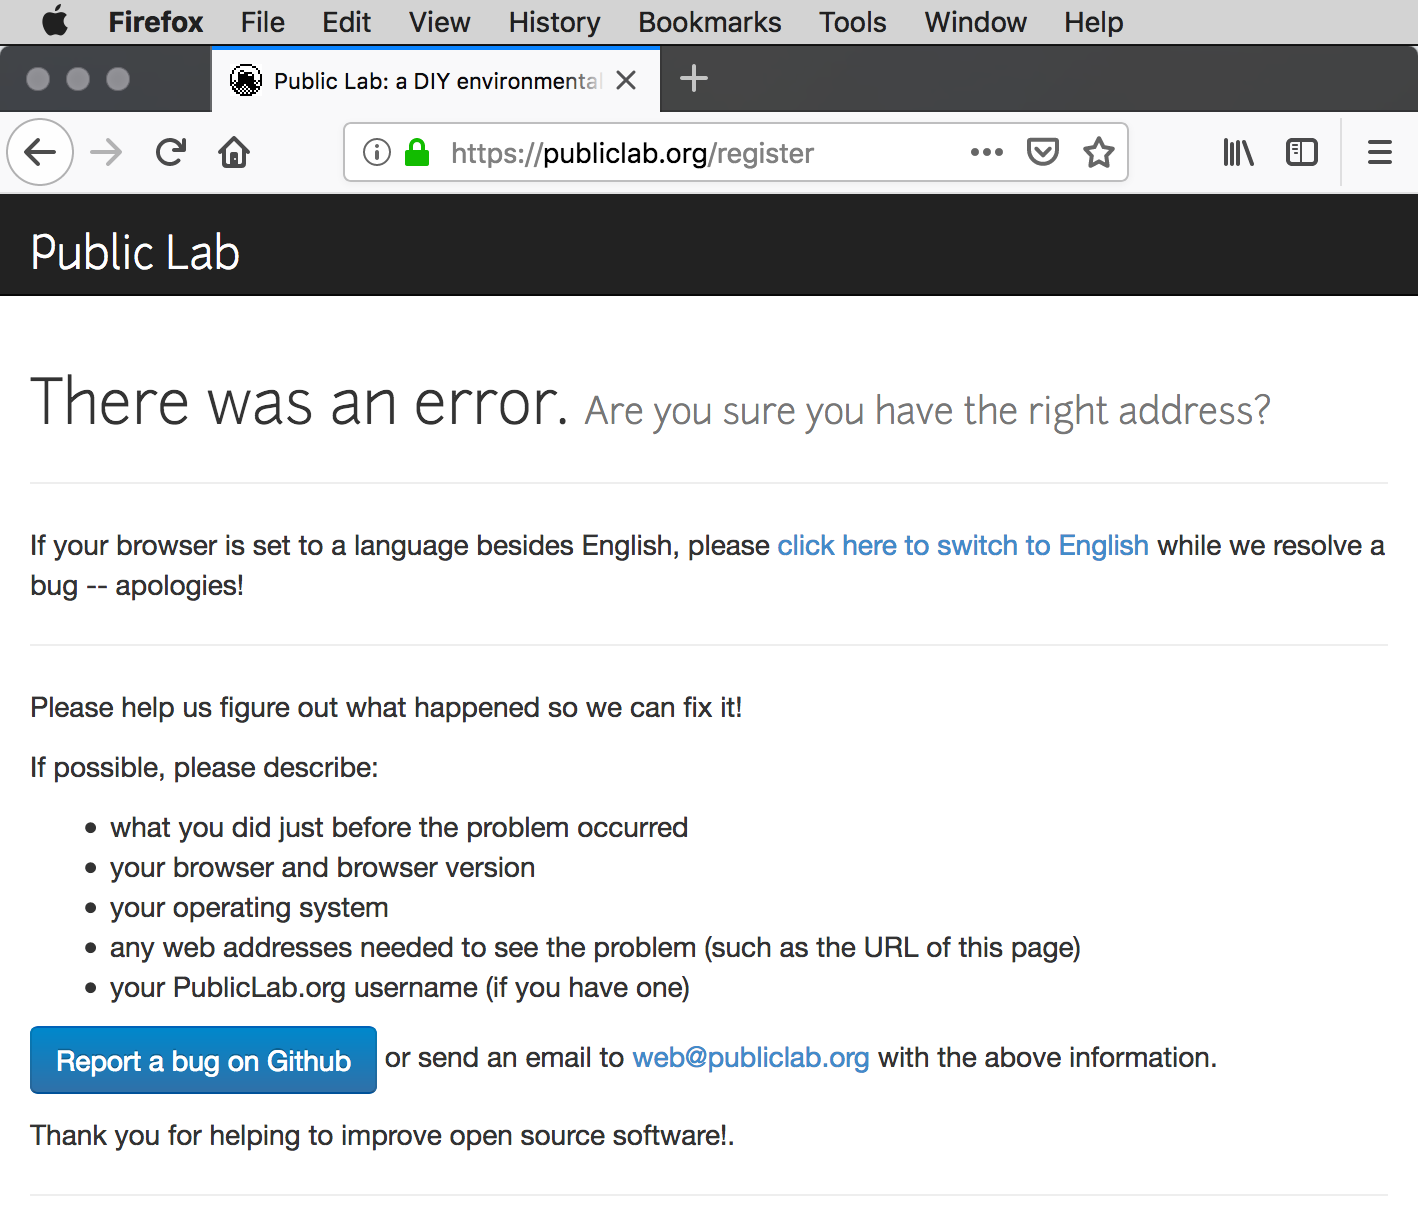
Task: Click 'your operating system' list item
Action: pyautogui.click(x=249, y=907)
